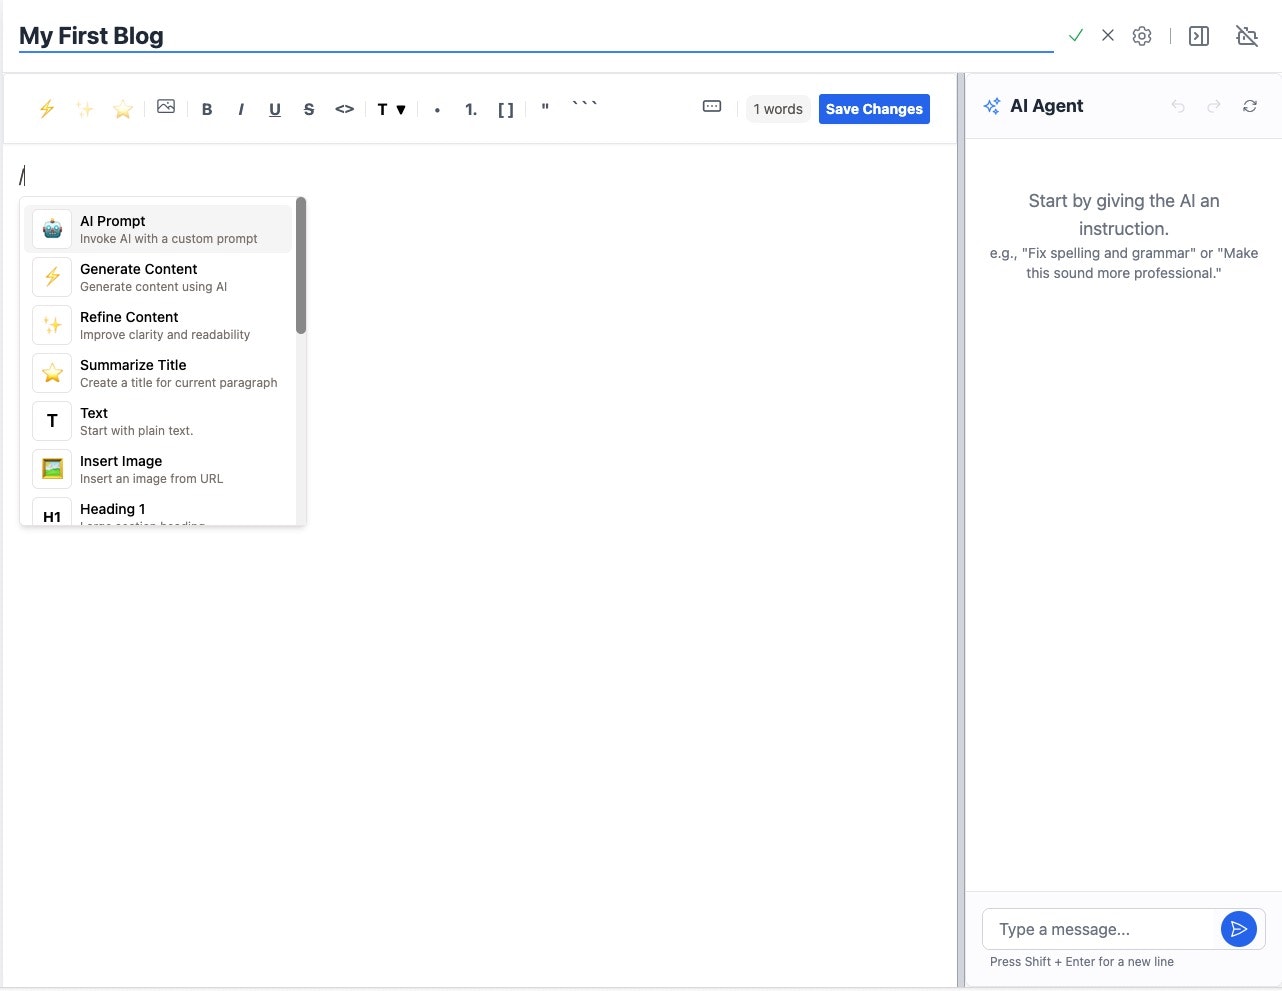The width and height of the screenshot is (1282, 991).
Task: Click the Save Changes button
Action: [x=874, y=109]
